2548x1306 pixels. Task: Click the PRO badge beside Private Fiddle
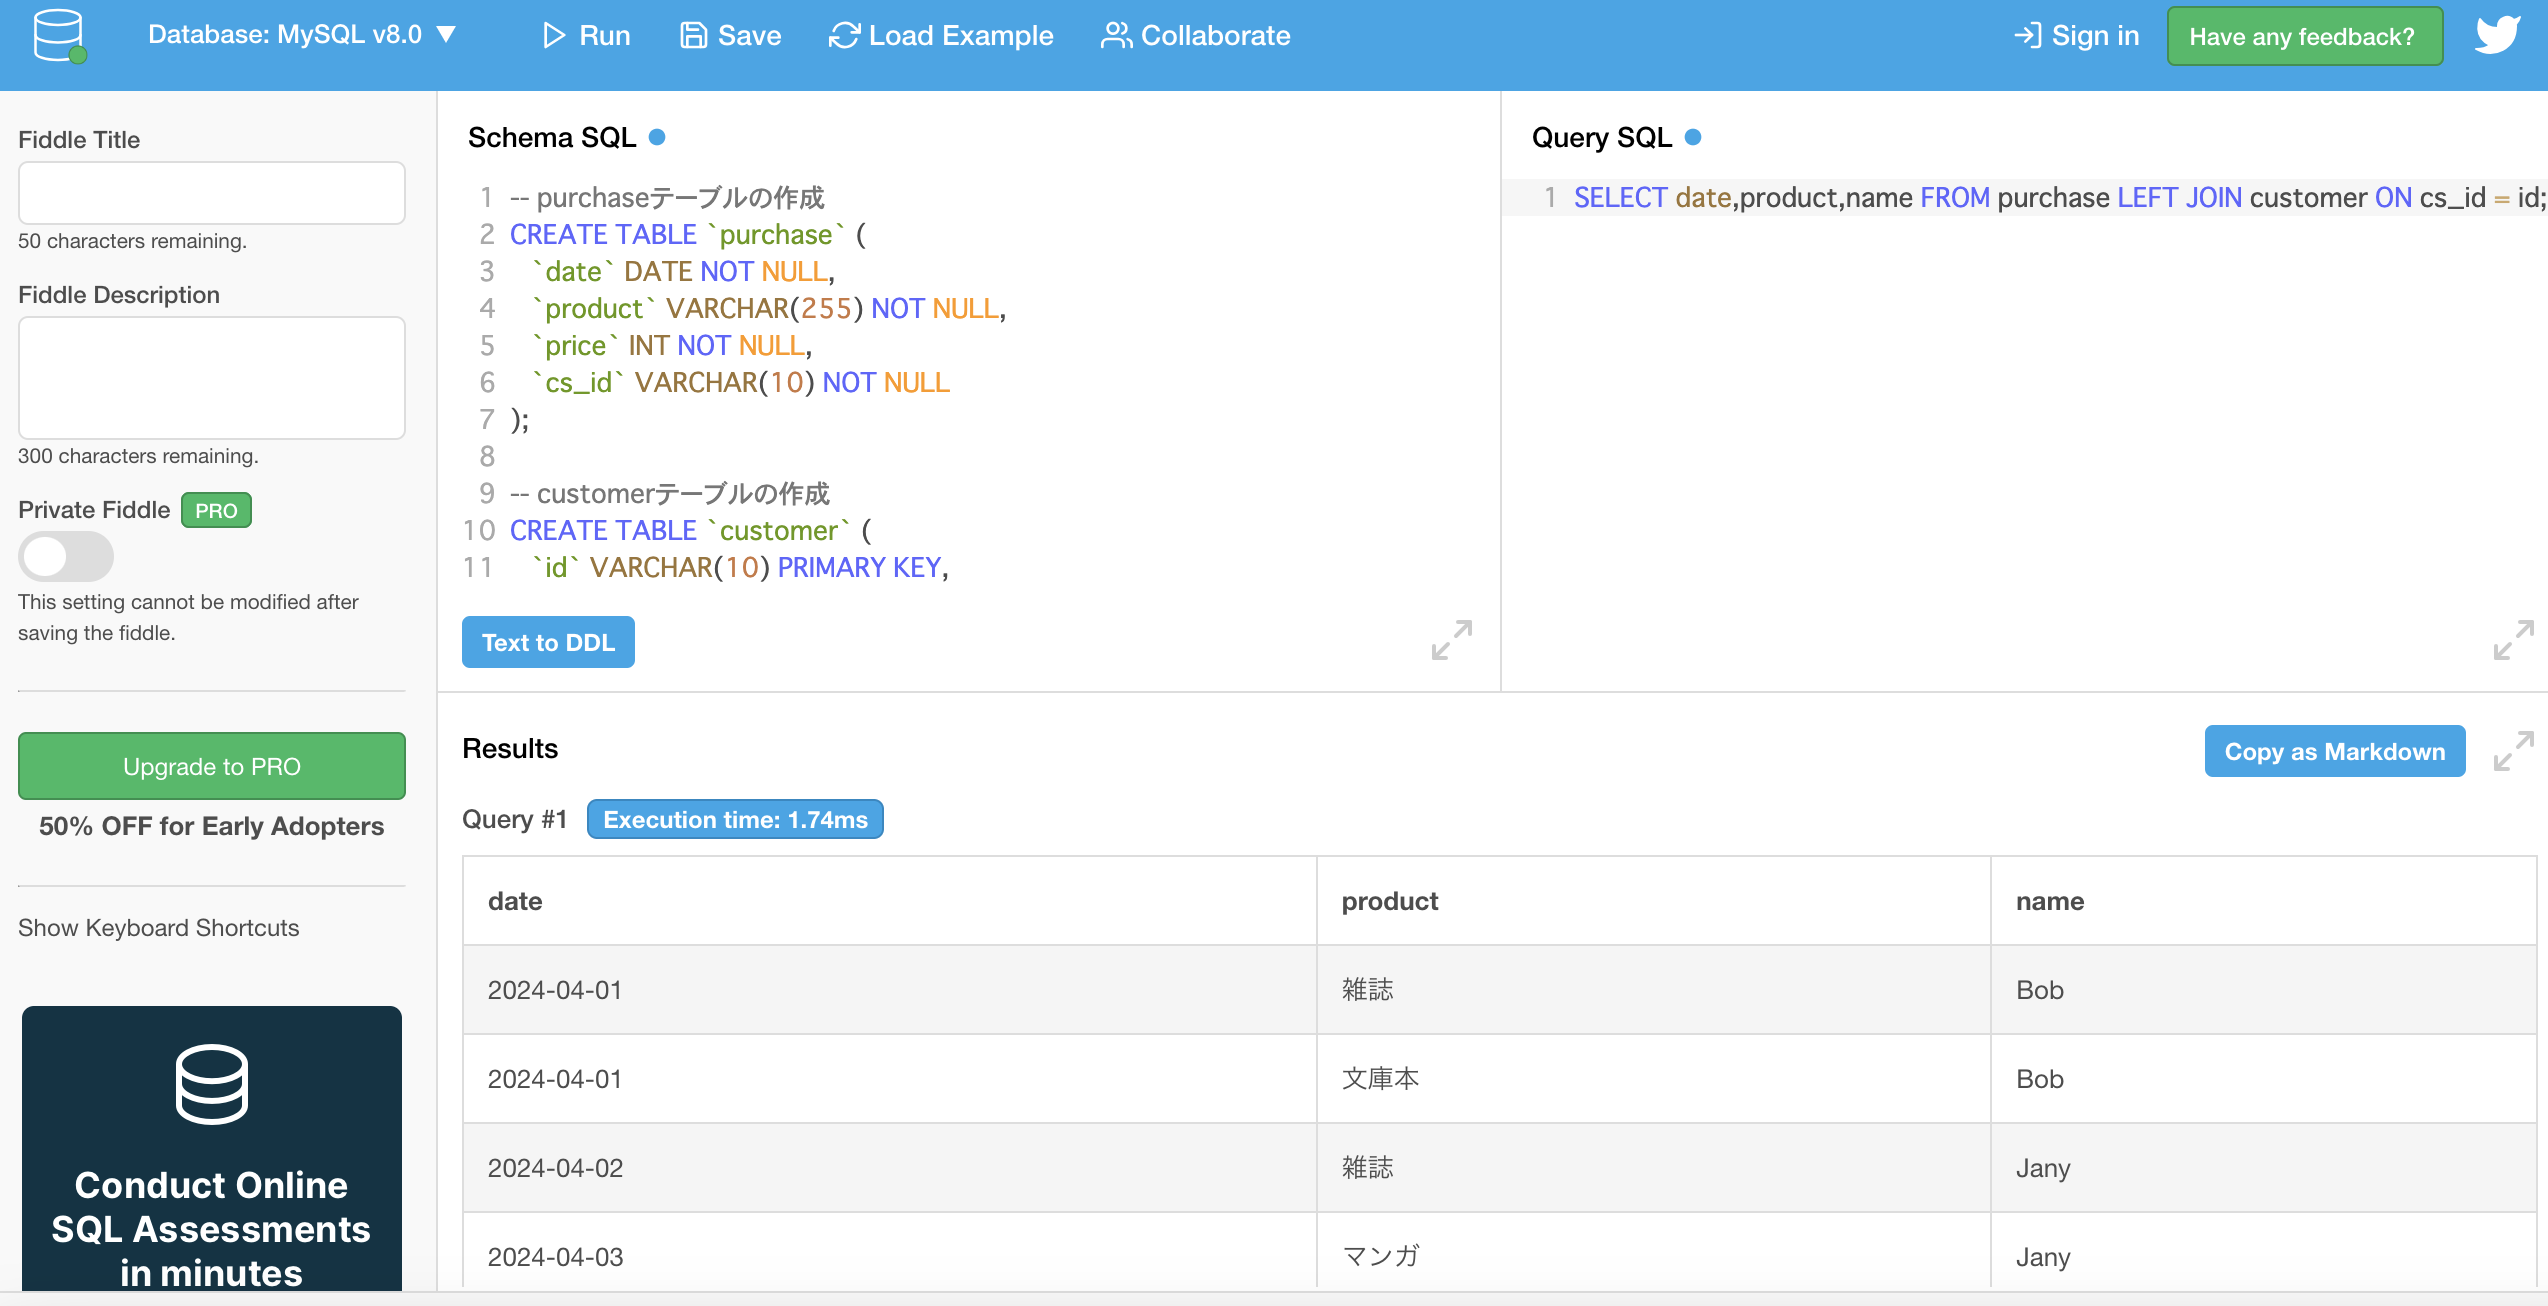click(216, 511)
